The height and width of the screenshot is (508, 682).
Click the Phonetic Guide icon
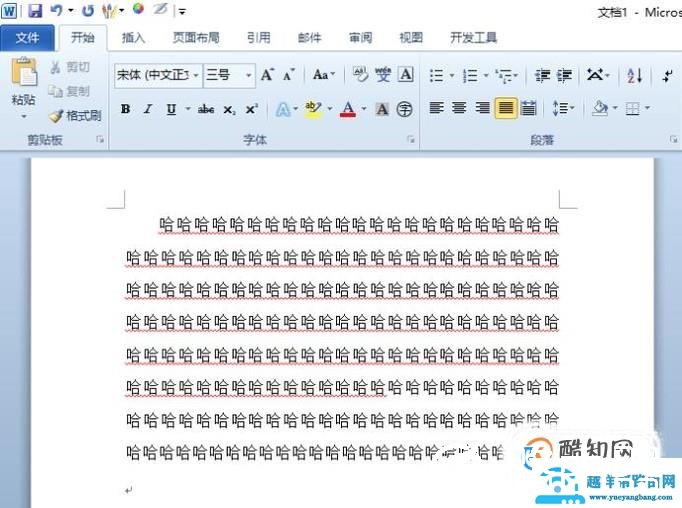[383, 75]
